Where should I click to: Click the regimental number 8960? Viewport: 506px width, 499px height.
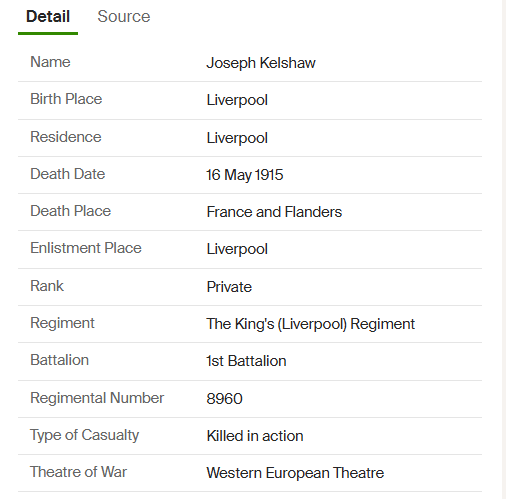tap(224, 399)
